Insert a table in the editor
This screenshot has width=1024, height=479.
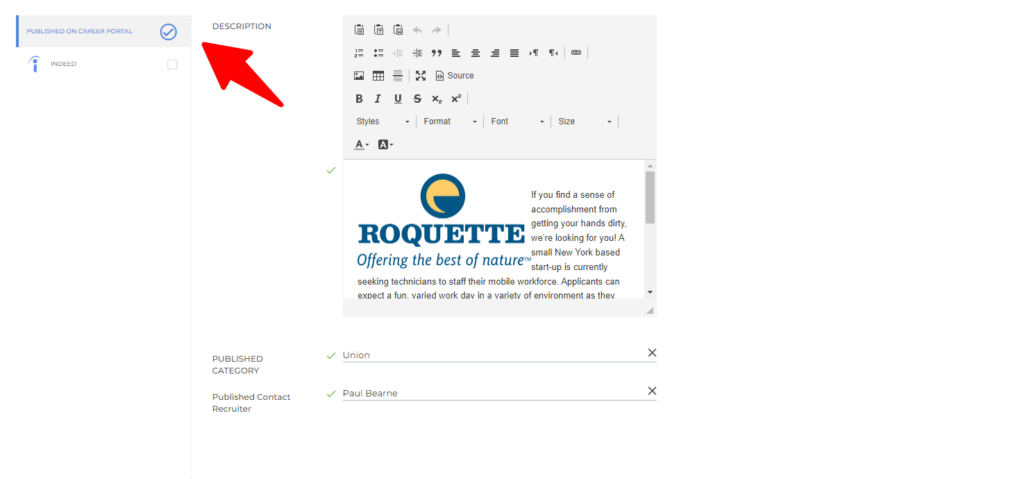pos(378,76)
